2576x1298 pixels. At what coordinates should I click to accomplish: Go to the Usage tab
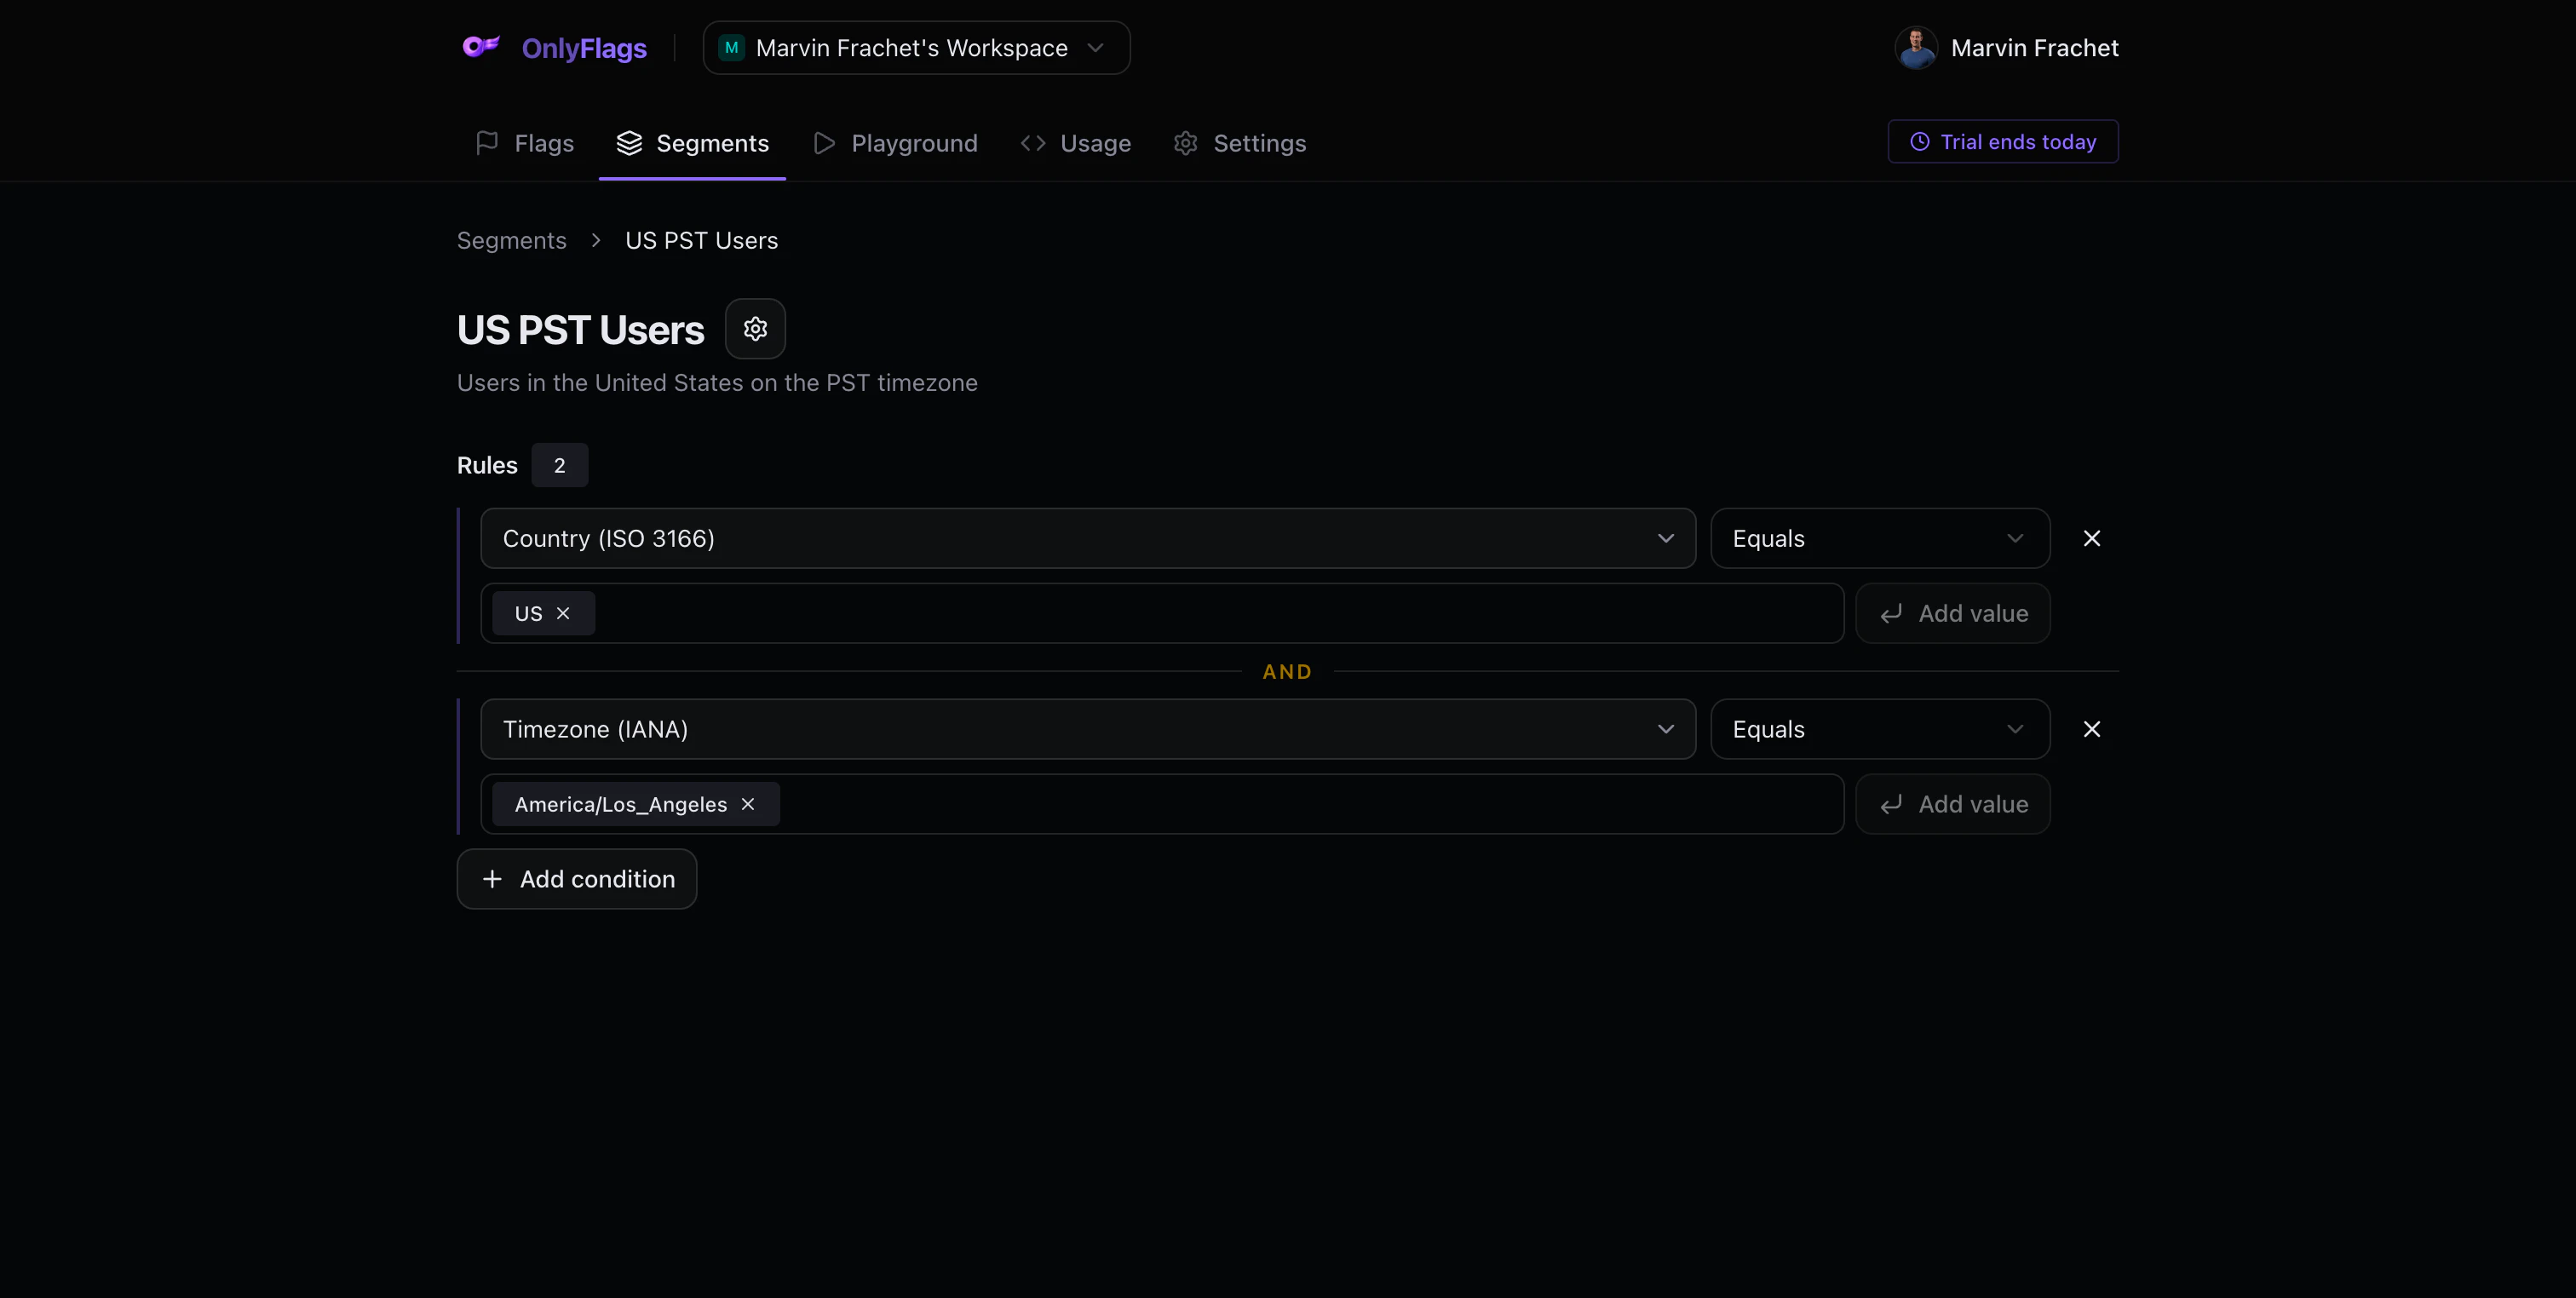1075,143
